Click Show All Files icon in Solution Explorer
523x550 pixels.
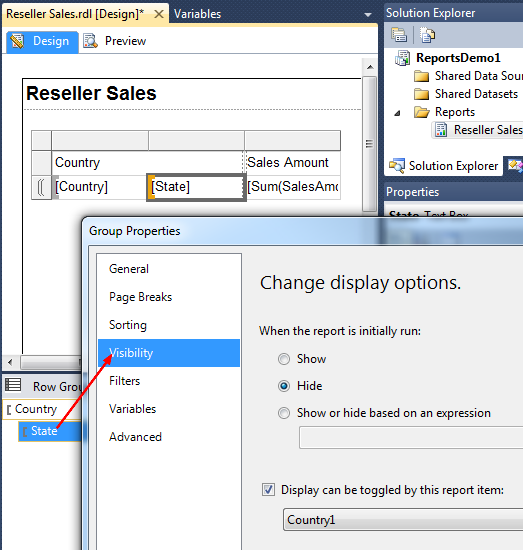coord(427,35)
